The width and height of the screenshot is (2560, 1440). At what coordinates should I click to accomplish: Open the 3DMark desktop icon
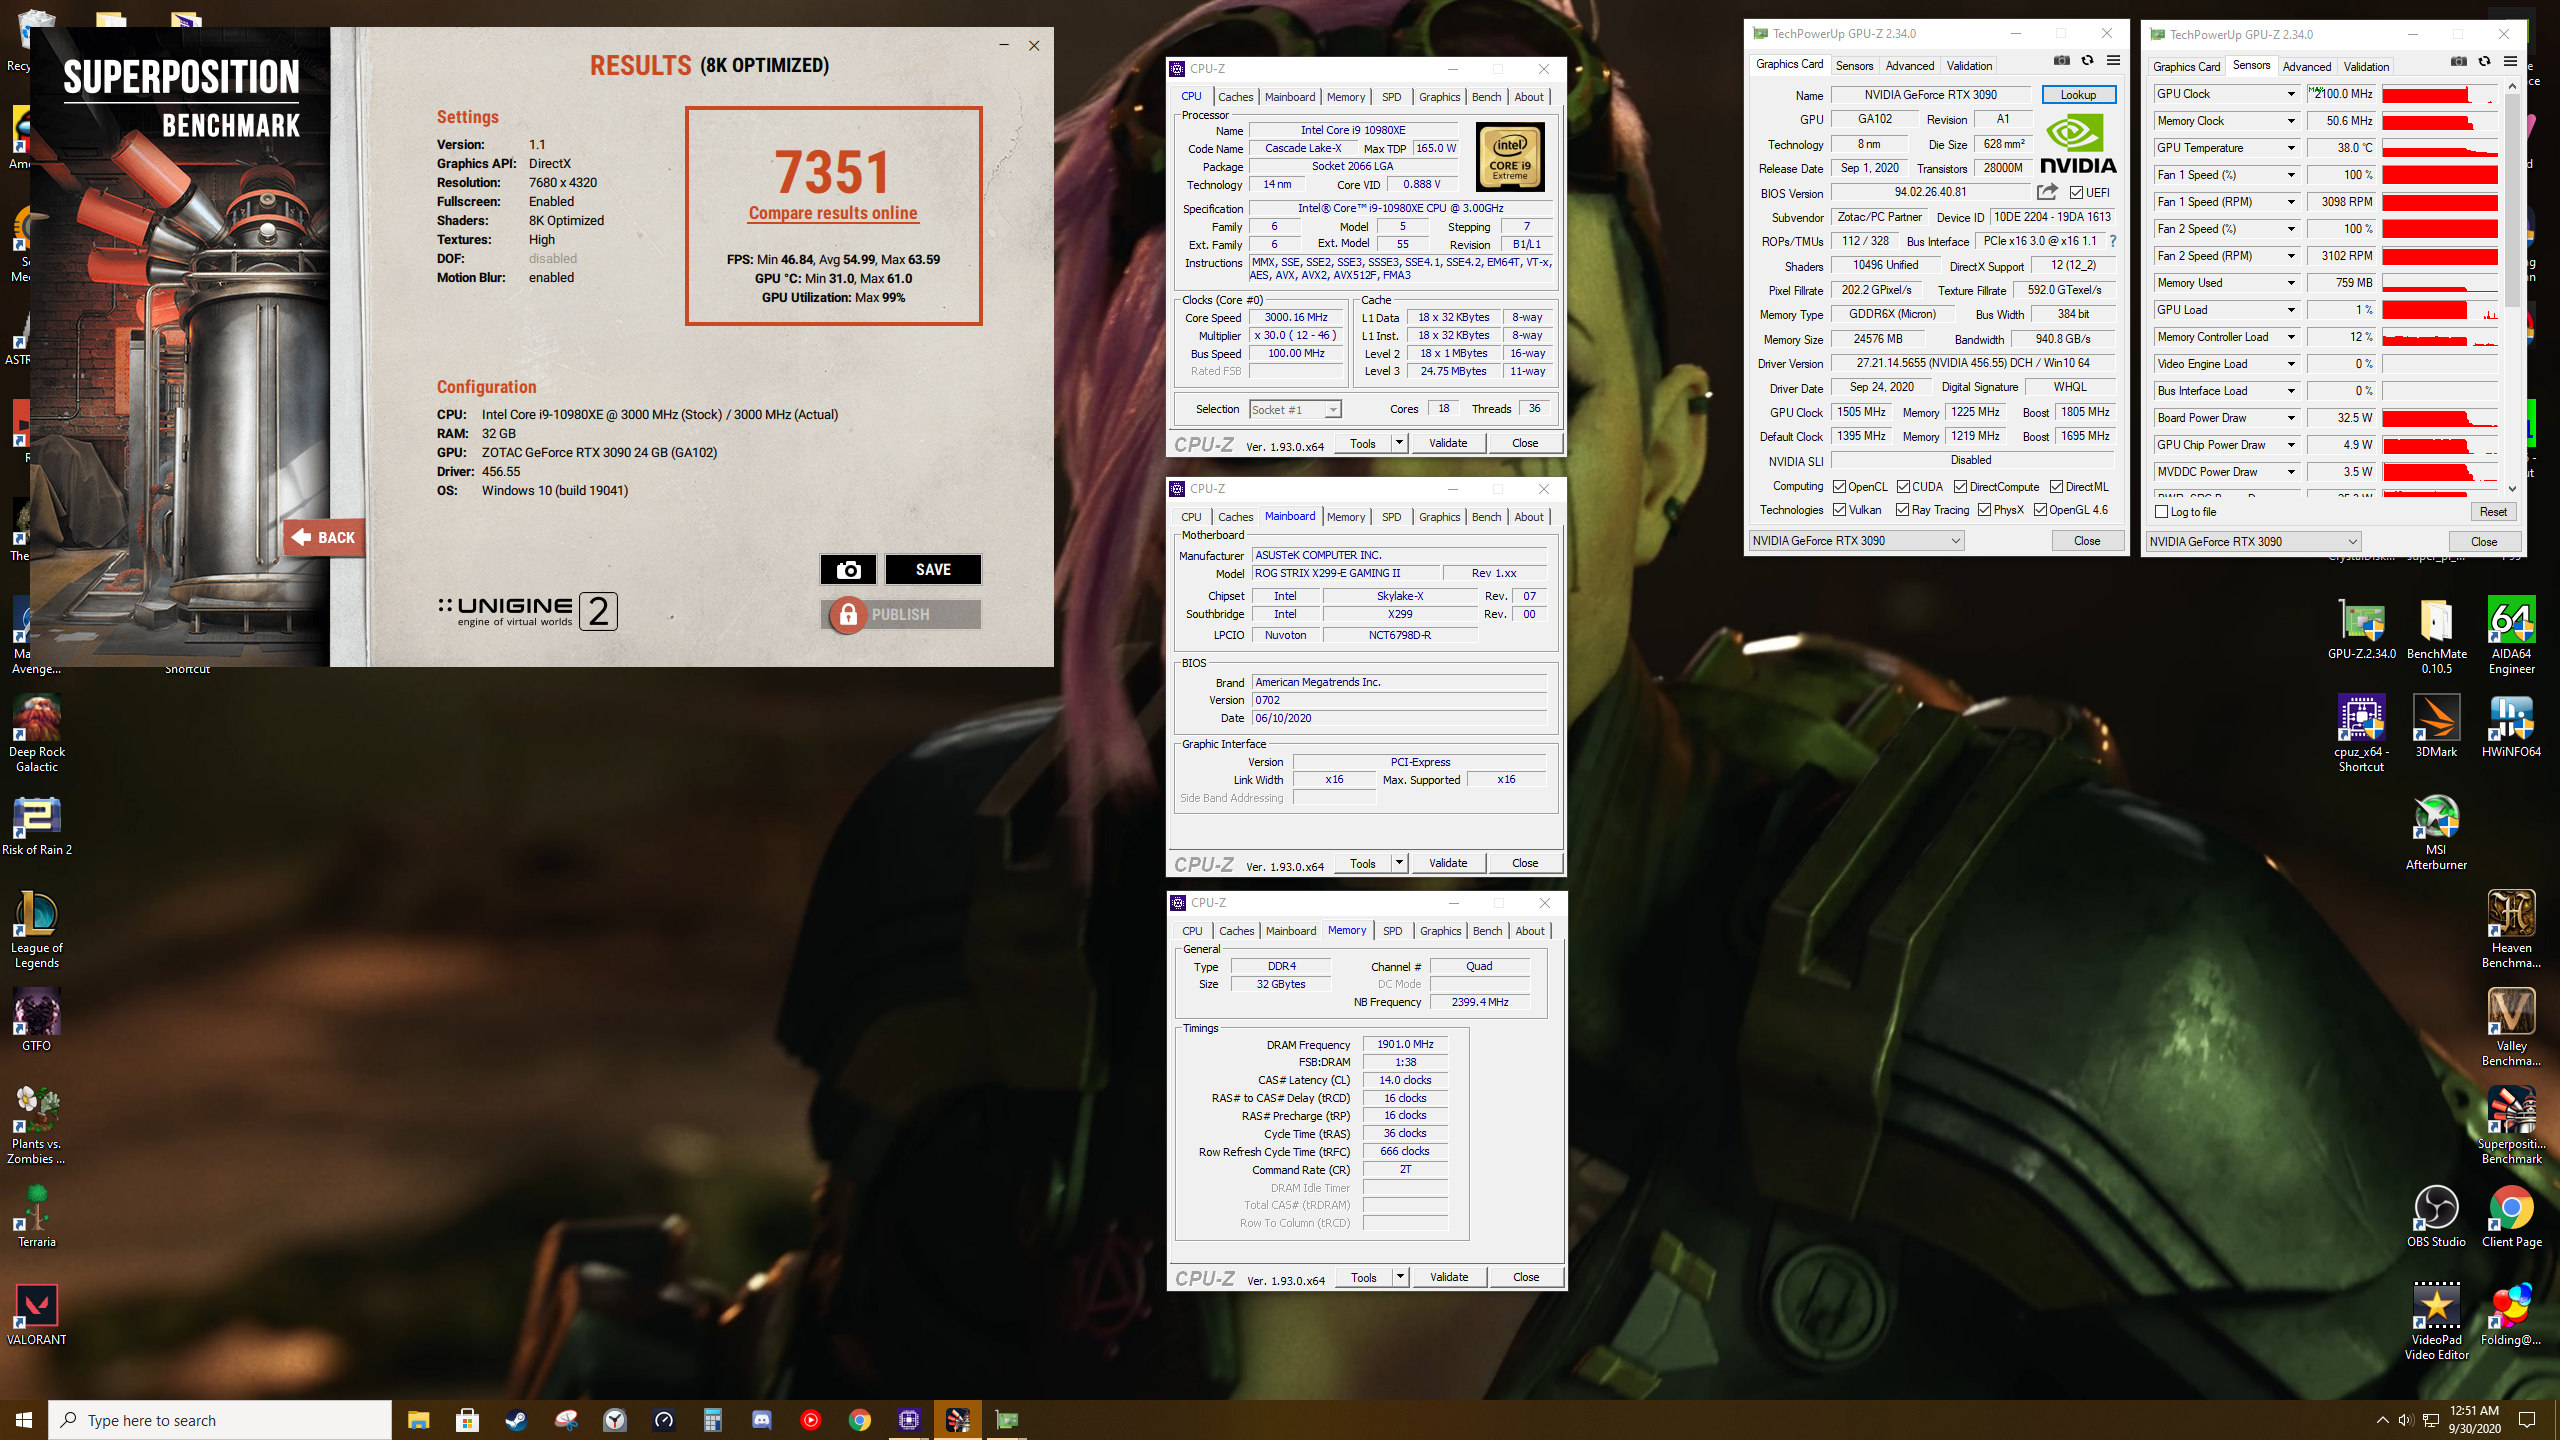pyautogui.click(x=2436, y=727)
